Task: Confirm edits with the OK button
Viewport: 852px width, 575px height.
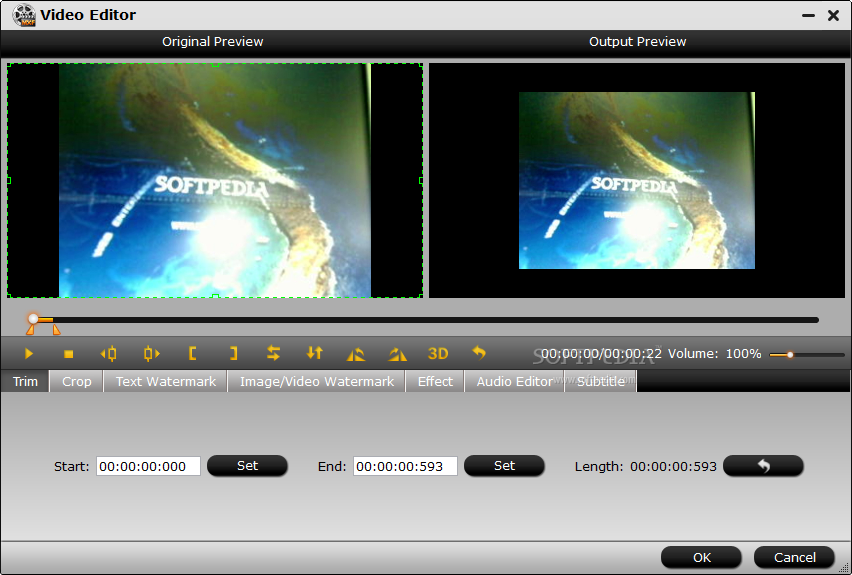Action: 701,557
